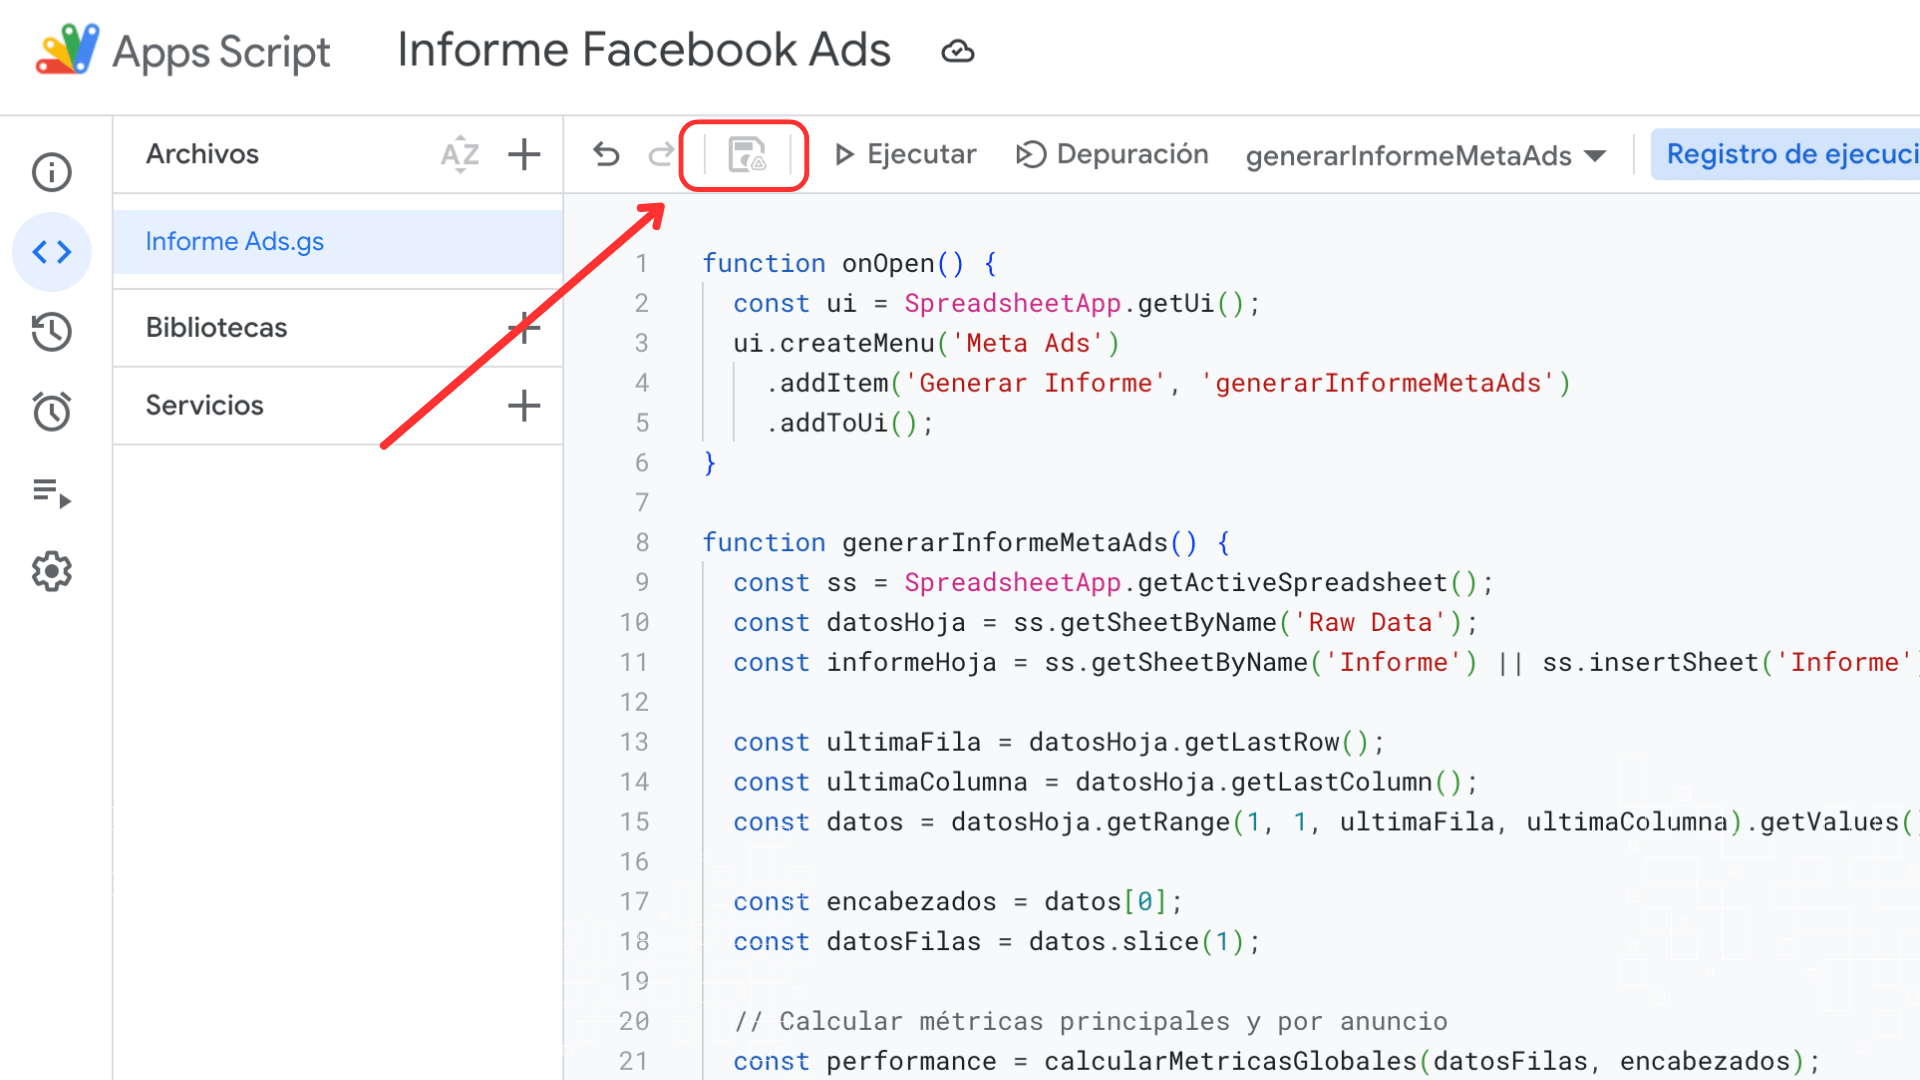Click function generarInformeMetaAds() declaration

pos(966,542)
